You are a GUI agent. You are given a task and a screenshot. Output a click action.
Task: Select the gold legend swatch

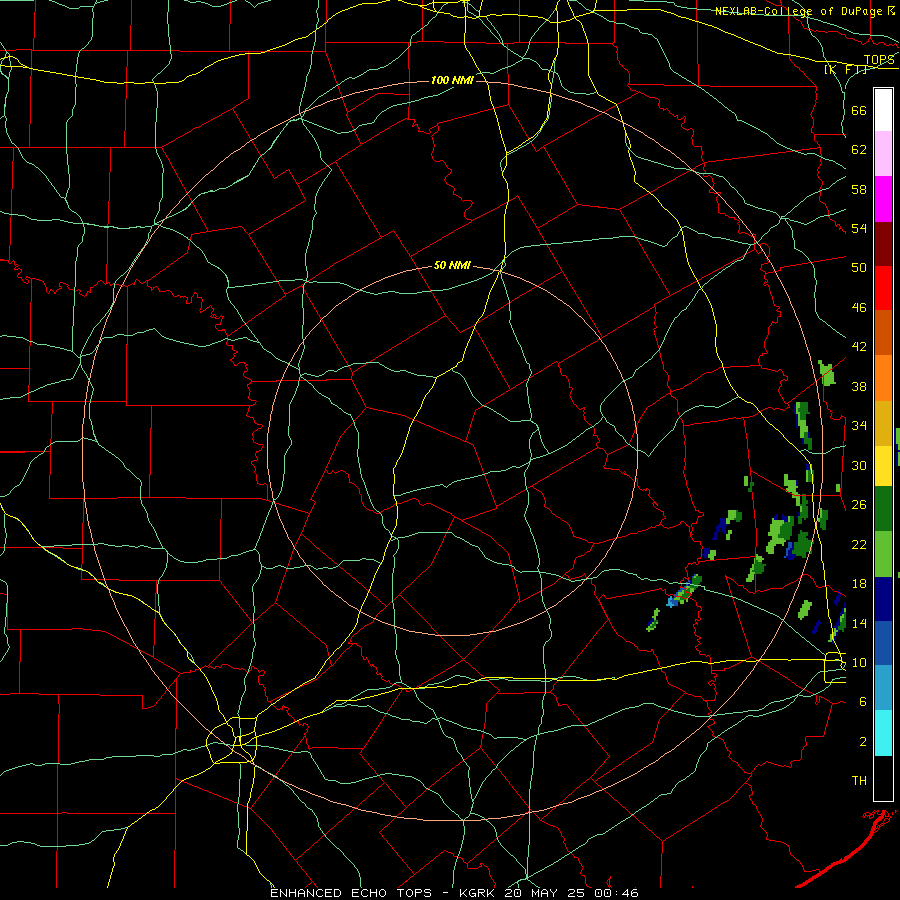click(883, 423)
